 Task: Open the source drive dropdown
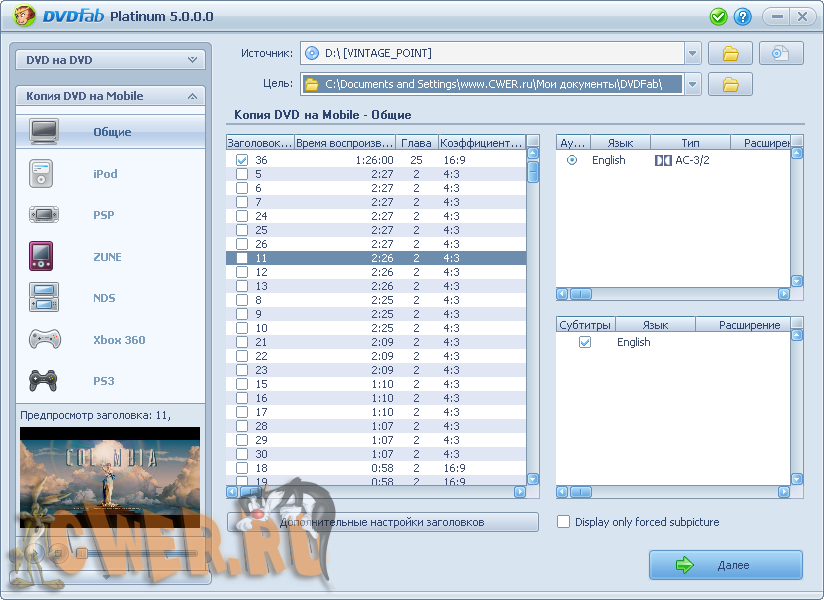click(x=693, y=53)
